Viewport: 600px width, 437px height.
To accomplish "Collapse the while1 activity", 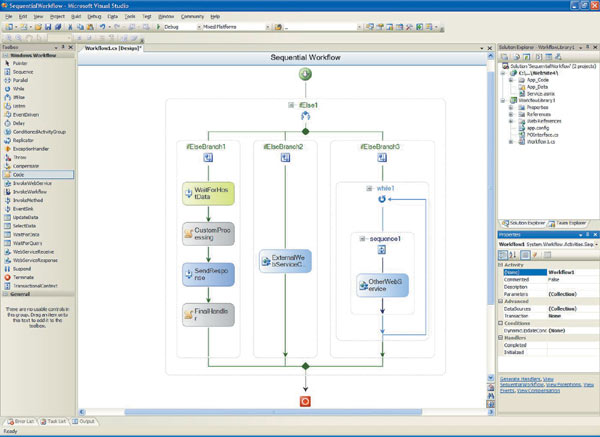I will (x=369, y=188).
